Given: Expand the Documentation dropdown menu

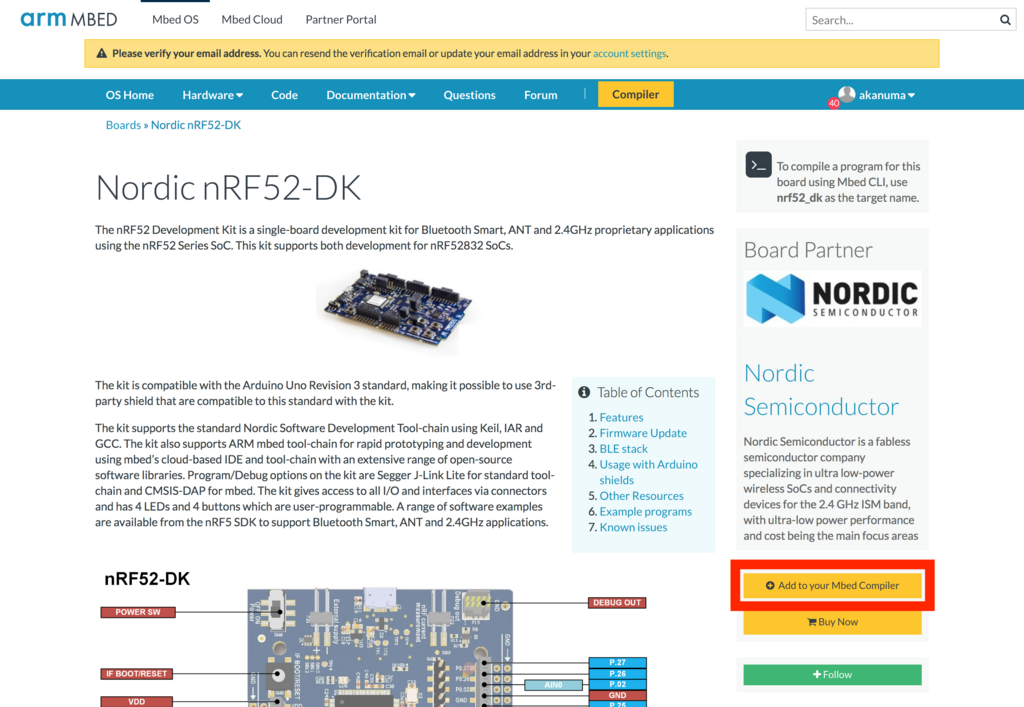Looking at the screenshot, I should coord(371,95).
